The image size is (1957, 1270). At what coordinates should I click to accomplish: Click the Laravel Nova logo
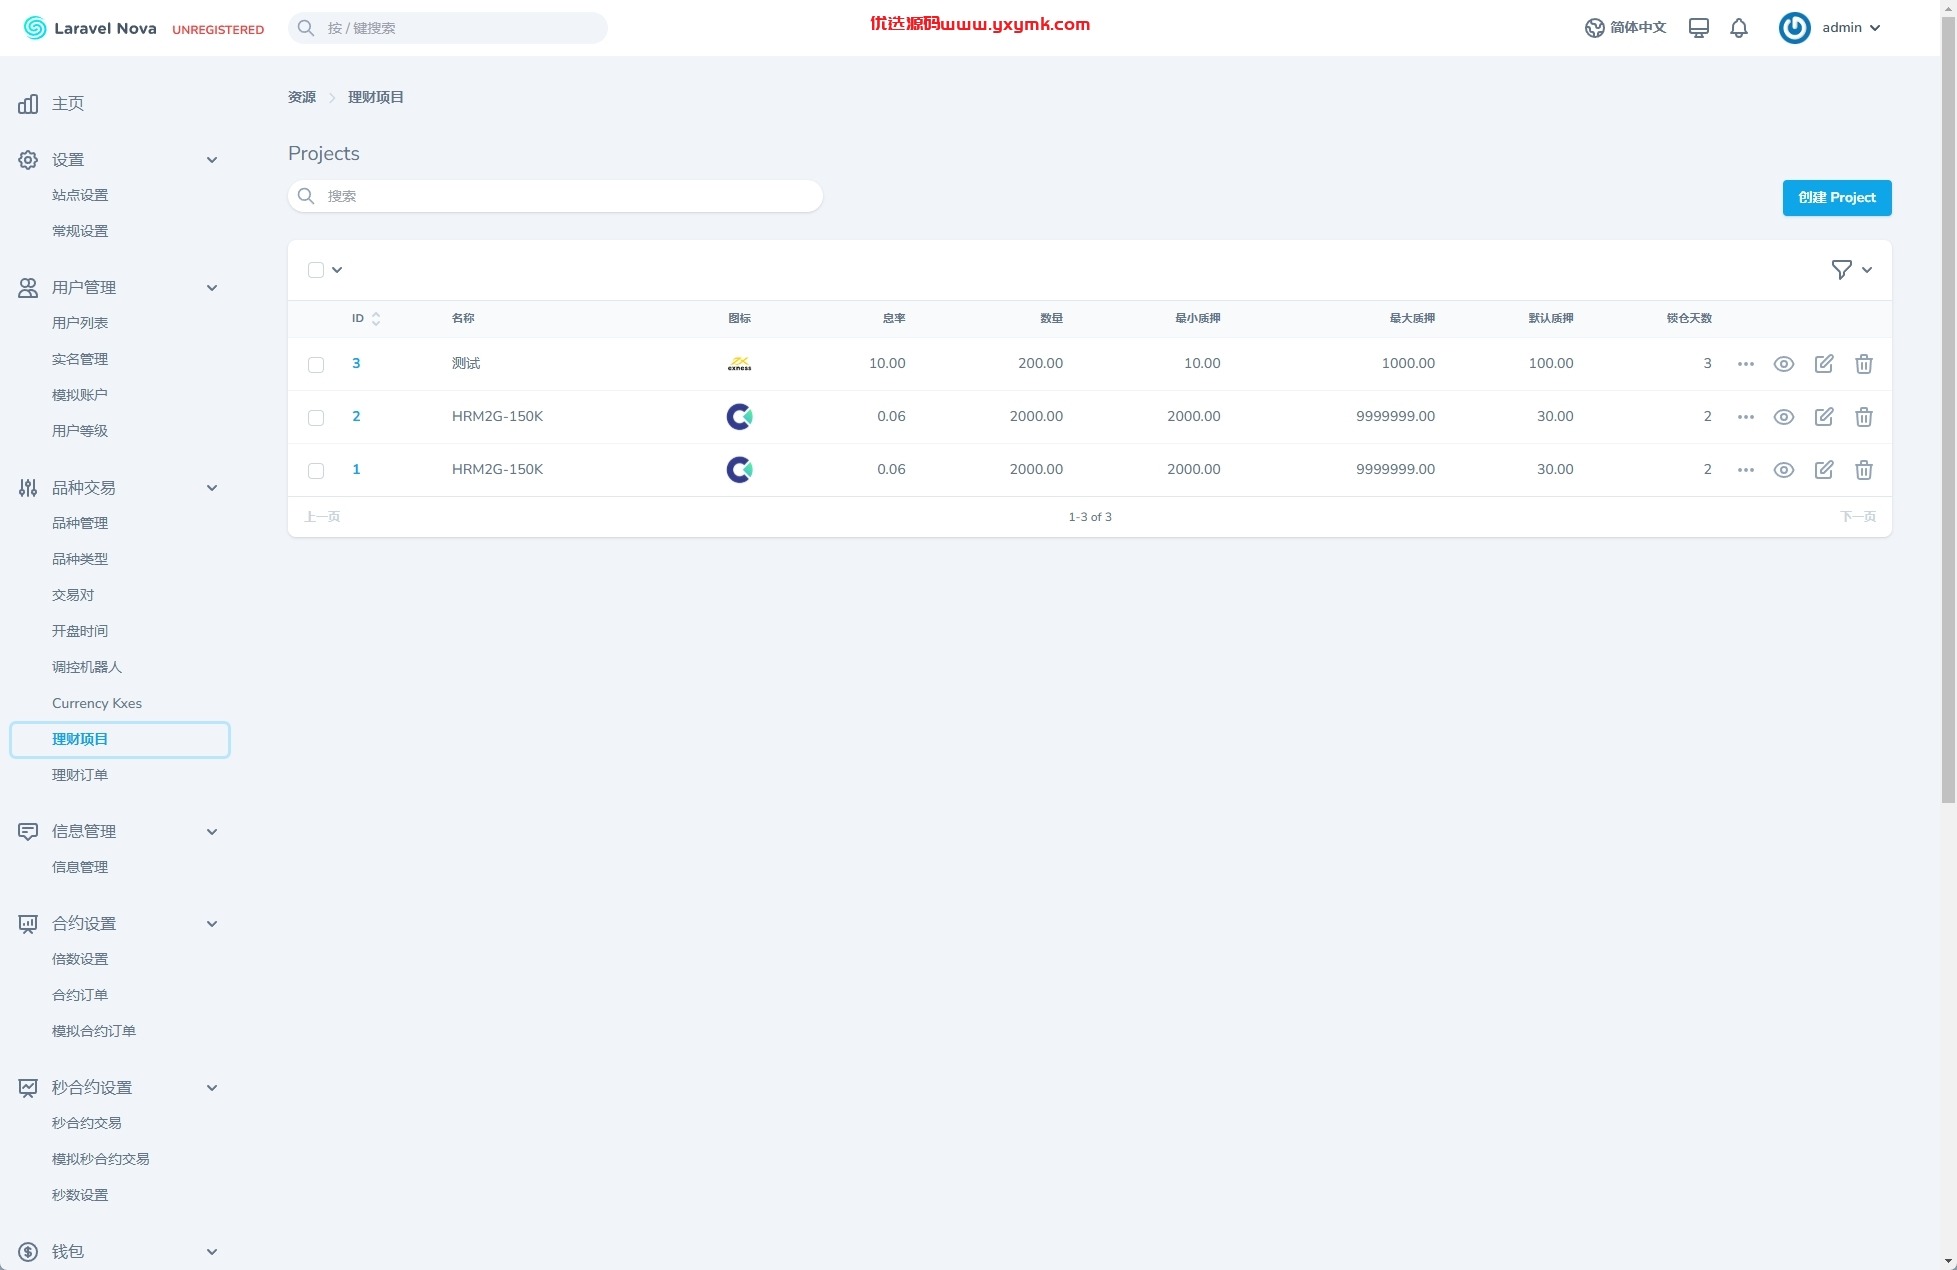pyautogui.click(x=90, y=28)
